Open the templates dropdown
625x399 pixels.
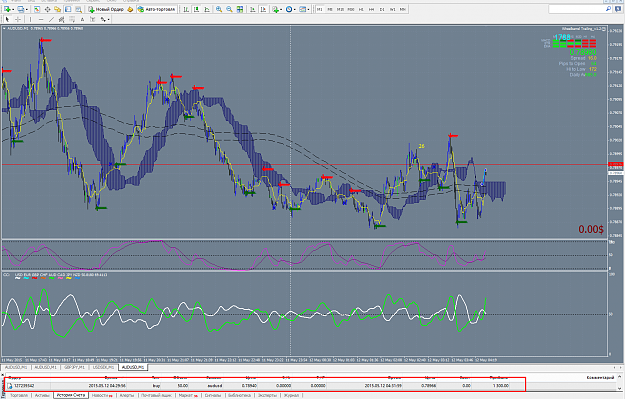point(305,9)
